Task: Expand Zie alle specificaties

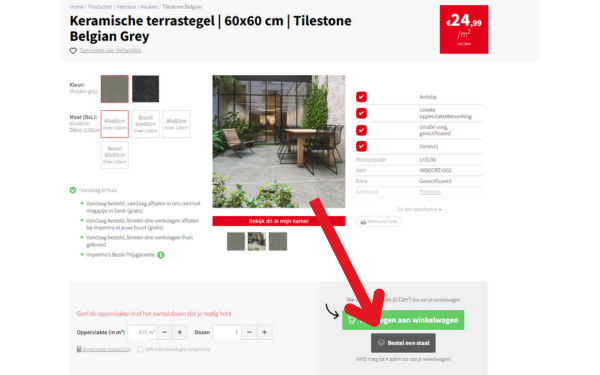Action: [x=419, y=209]
